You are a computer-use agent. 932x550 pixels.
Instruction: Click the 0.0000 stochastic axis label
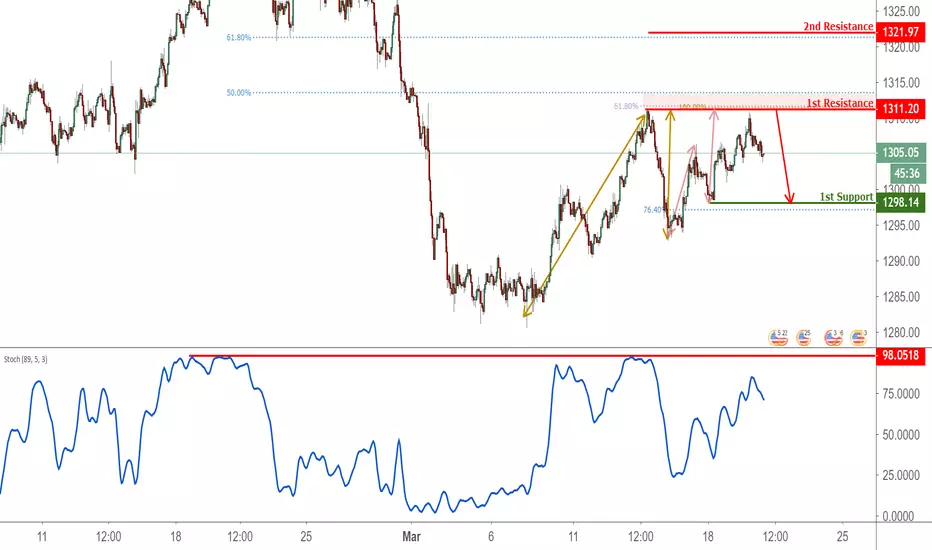coord(899,516)
